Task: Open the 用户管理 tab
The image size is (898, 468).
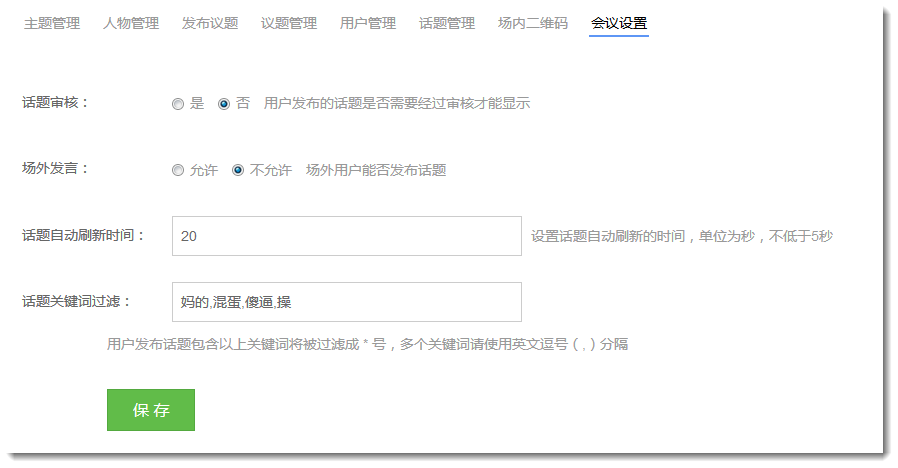Action: pyautogui.click(x=368, y=23)
